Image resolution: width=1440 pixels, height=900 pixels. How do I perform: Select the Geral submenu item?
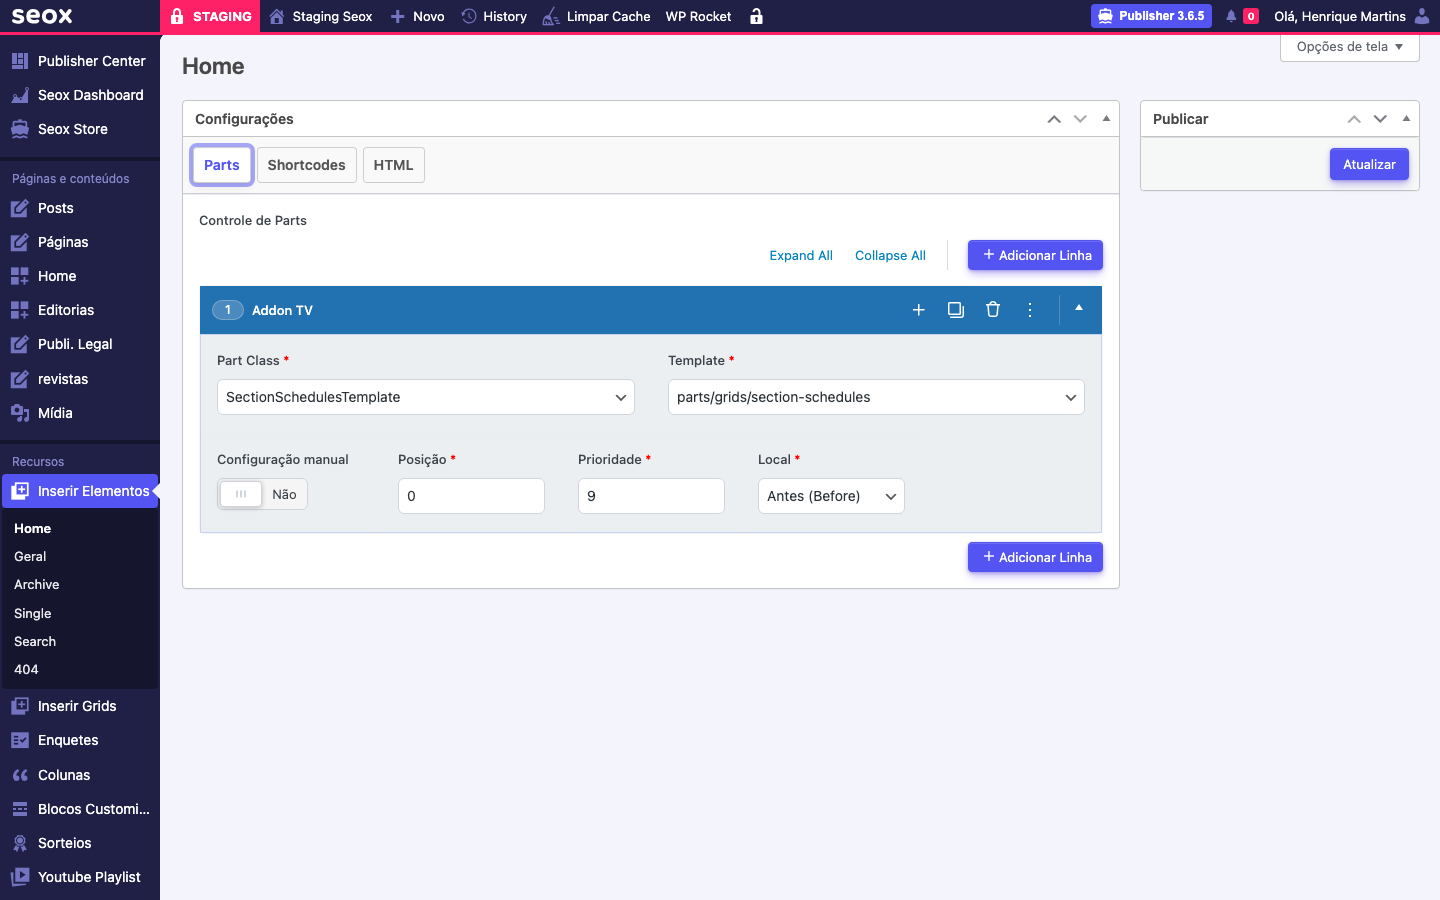30,556
